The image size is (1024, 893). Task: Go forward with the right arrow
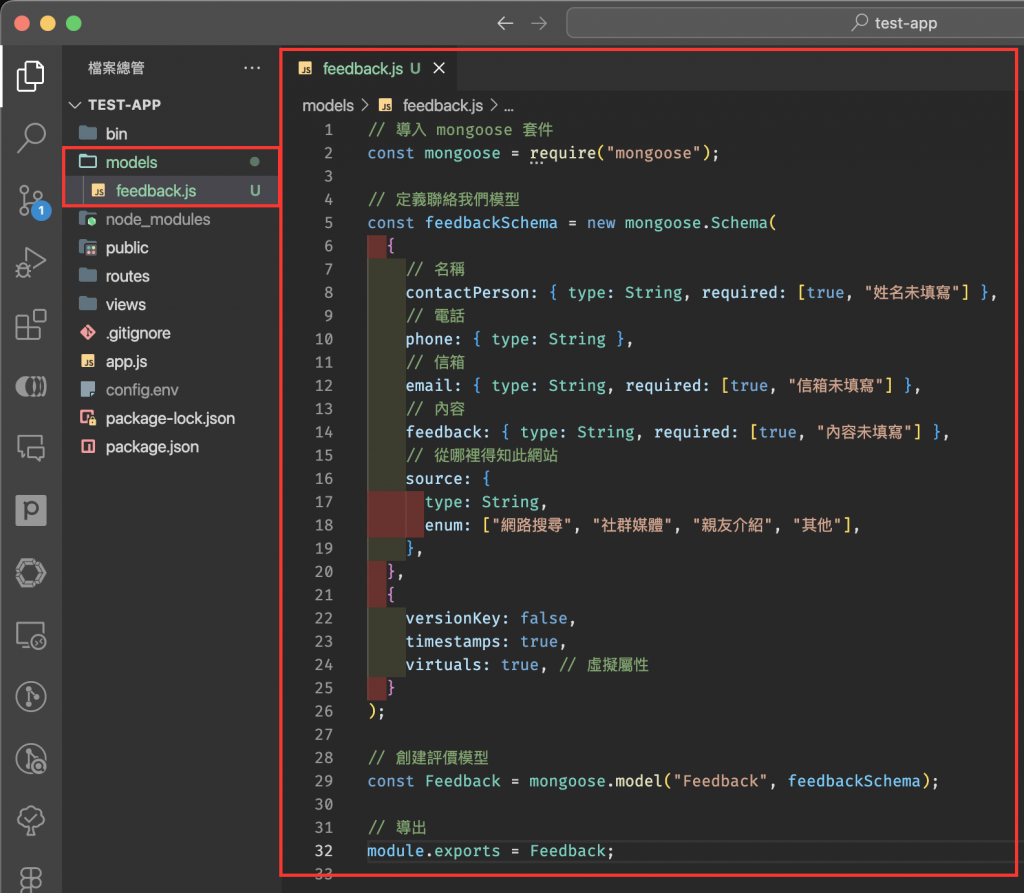539,24
